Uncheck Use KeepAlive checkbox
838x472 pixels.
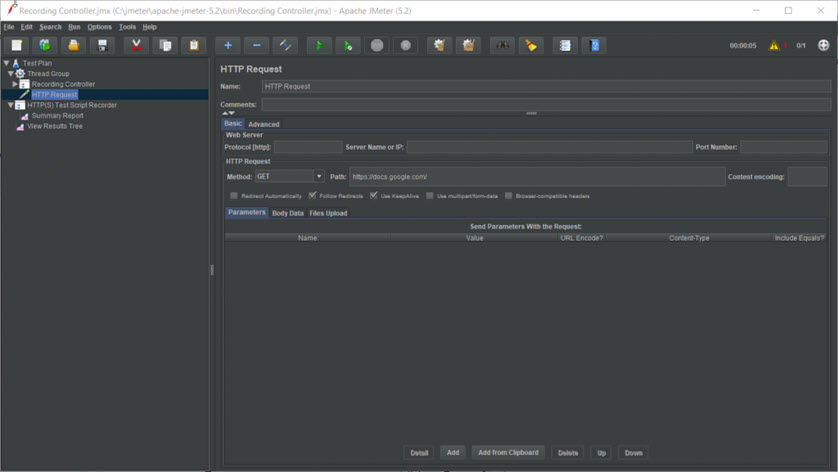pos(374,196)
